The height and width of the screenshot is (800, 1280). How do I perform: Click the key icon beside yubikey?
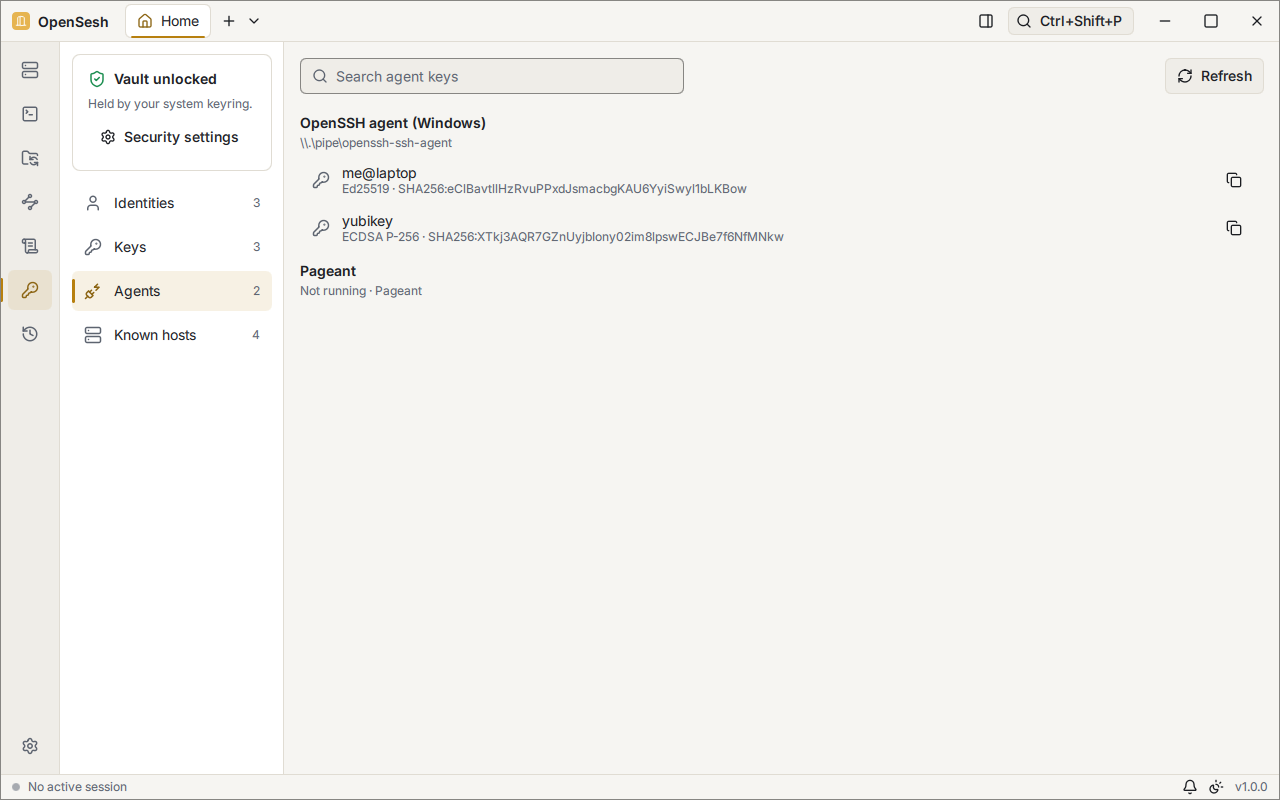click(x=321, y=228)
